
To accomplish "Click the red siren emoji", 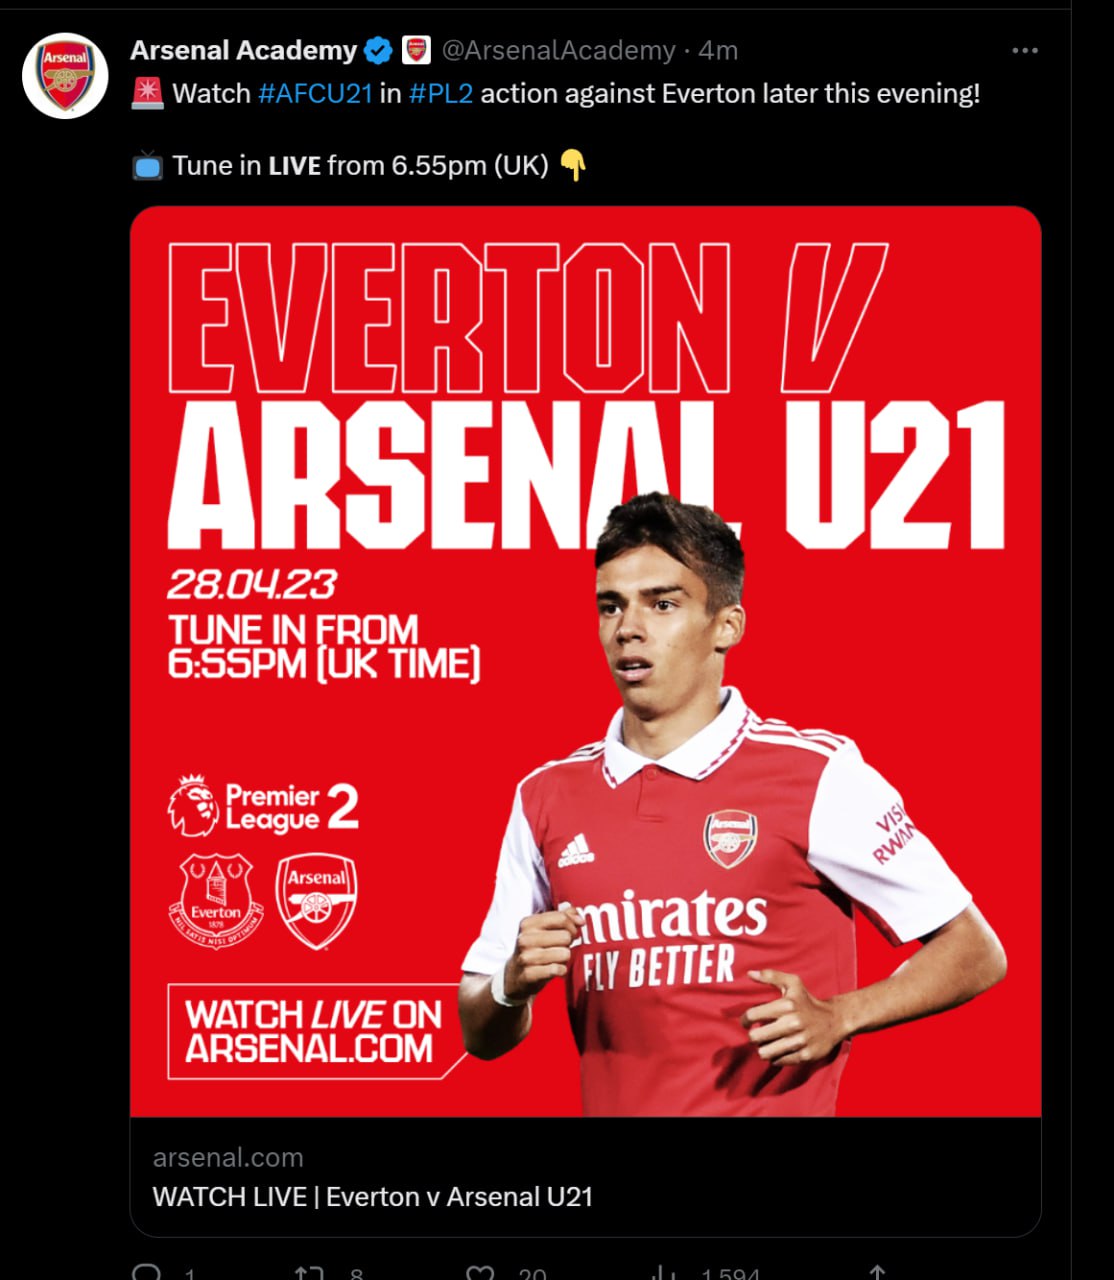I will pyautogui.click(x=147, y=94).
